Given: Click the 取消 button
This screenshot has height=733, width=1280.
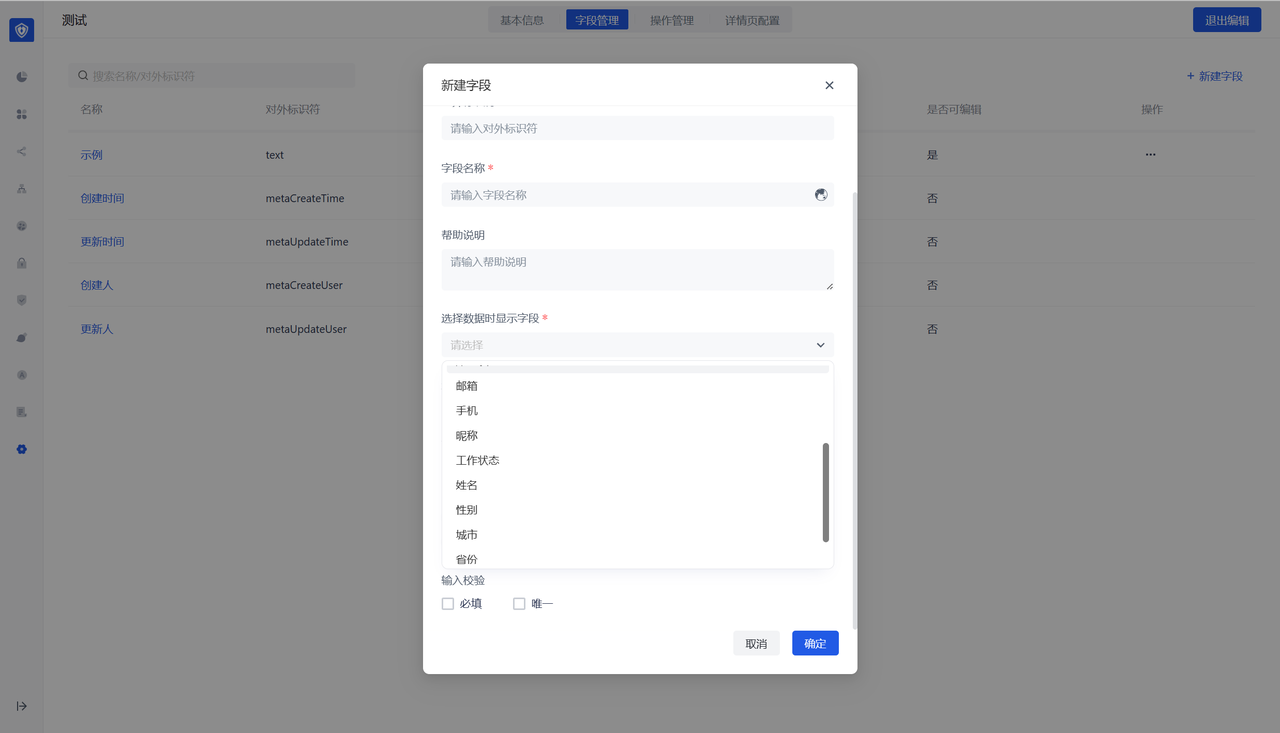Looking at the screenshot, I should tap(756, 644).
